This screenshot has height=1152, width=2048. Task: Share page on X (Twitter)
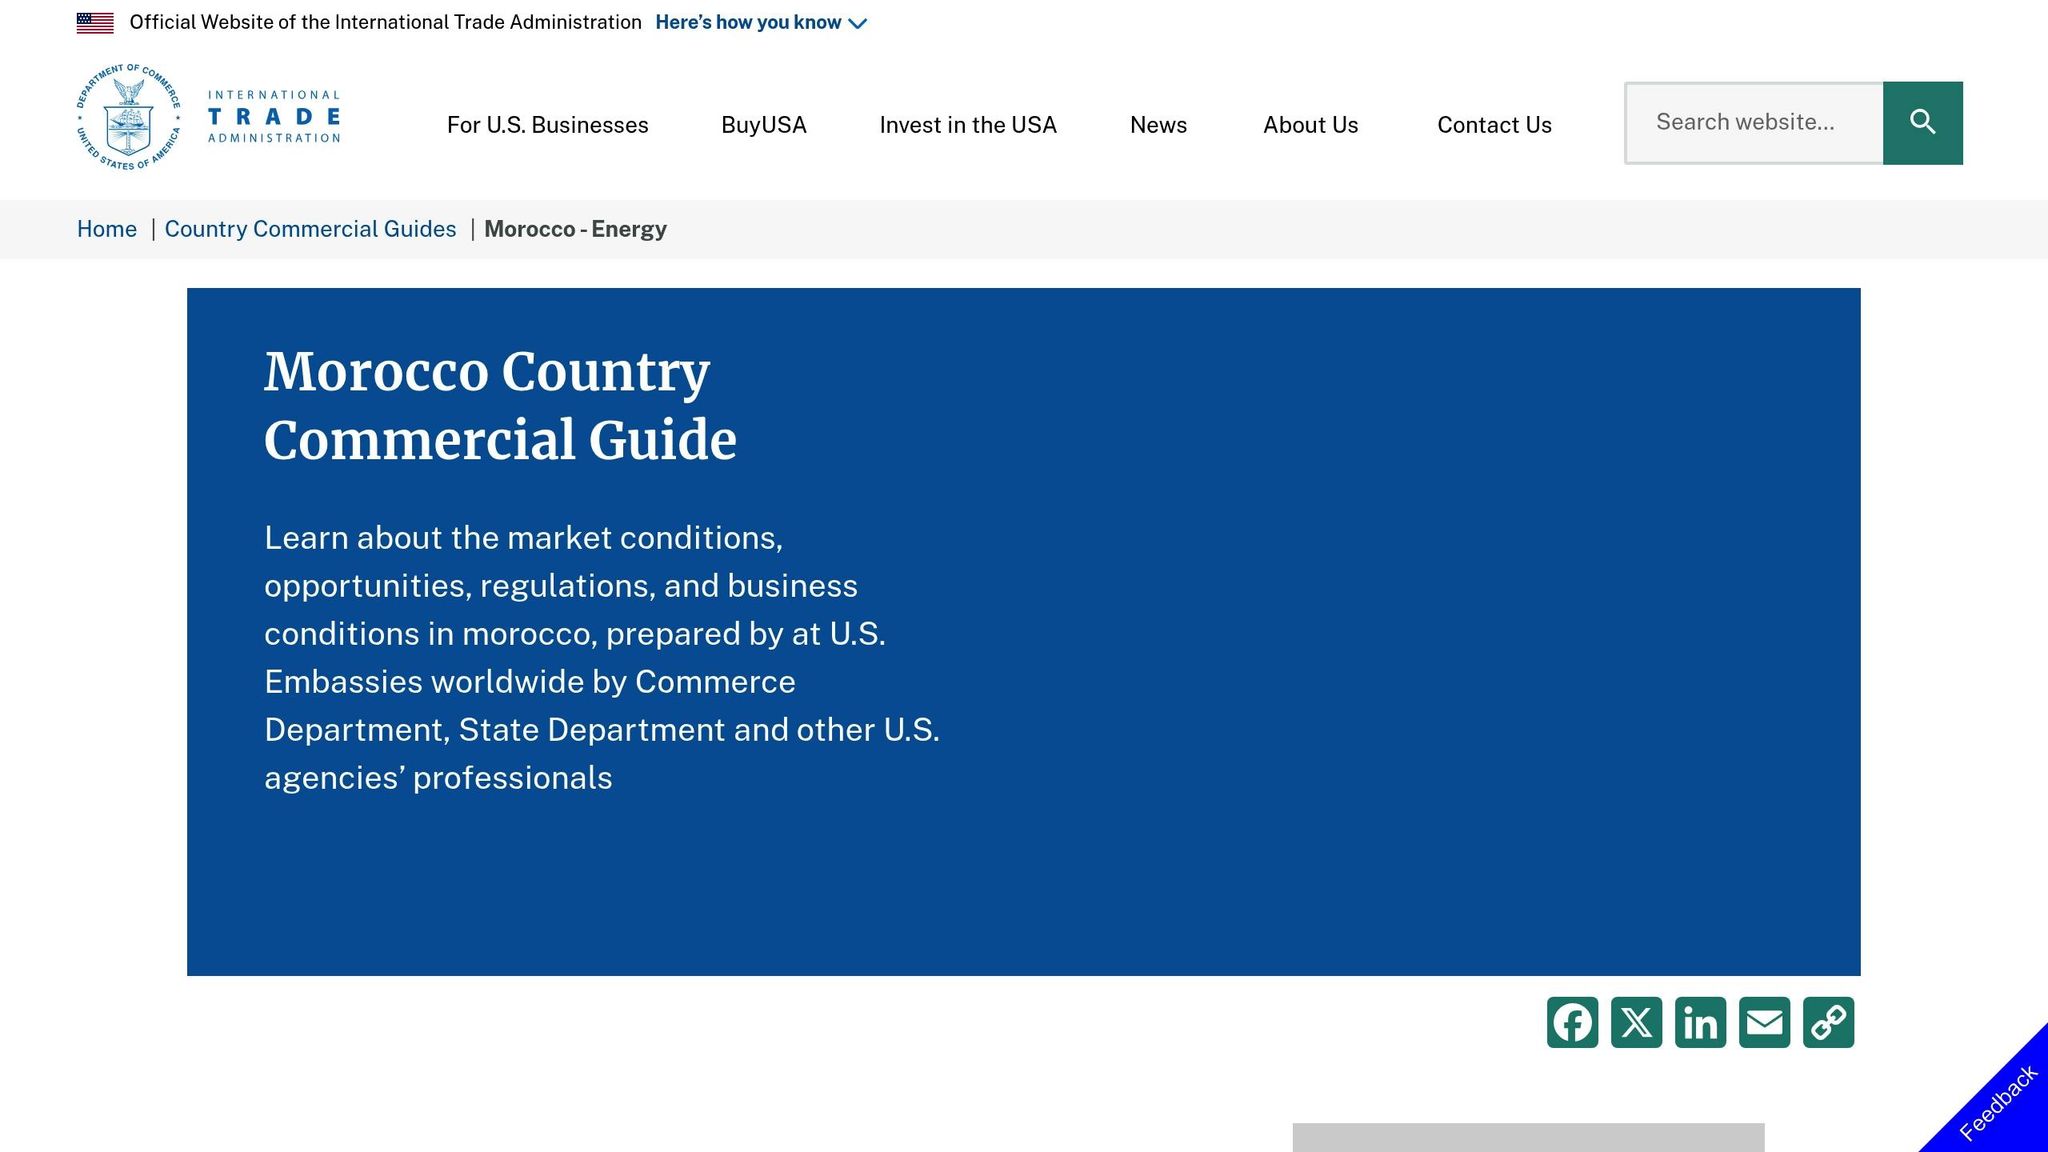tap(1636, 1022)
